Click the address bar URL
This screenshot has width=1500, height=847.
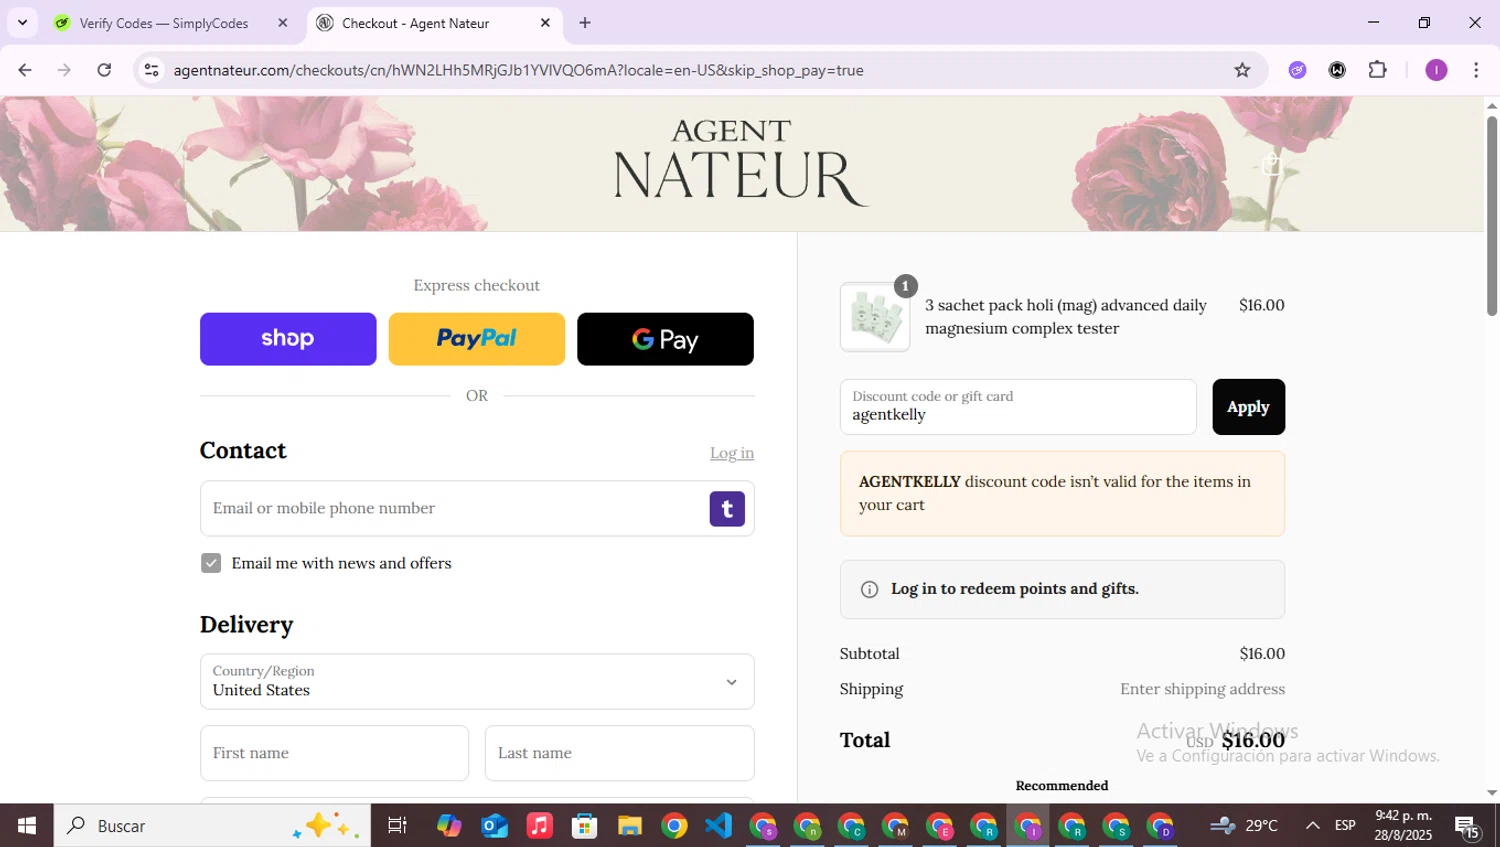coord(518,70)
